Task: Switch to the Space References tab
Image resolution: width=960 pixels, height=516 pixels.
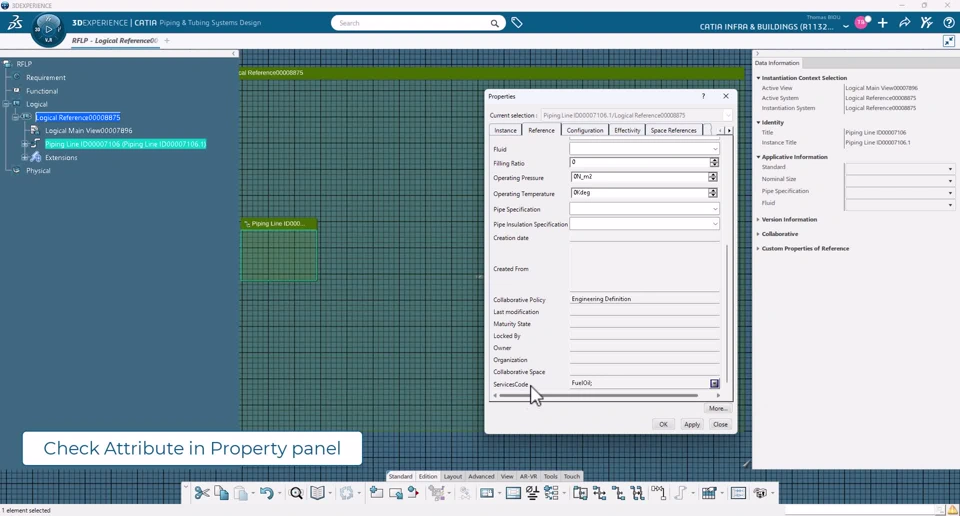Action: pos(673,130)
